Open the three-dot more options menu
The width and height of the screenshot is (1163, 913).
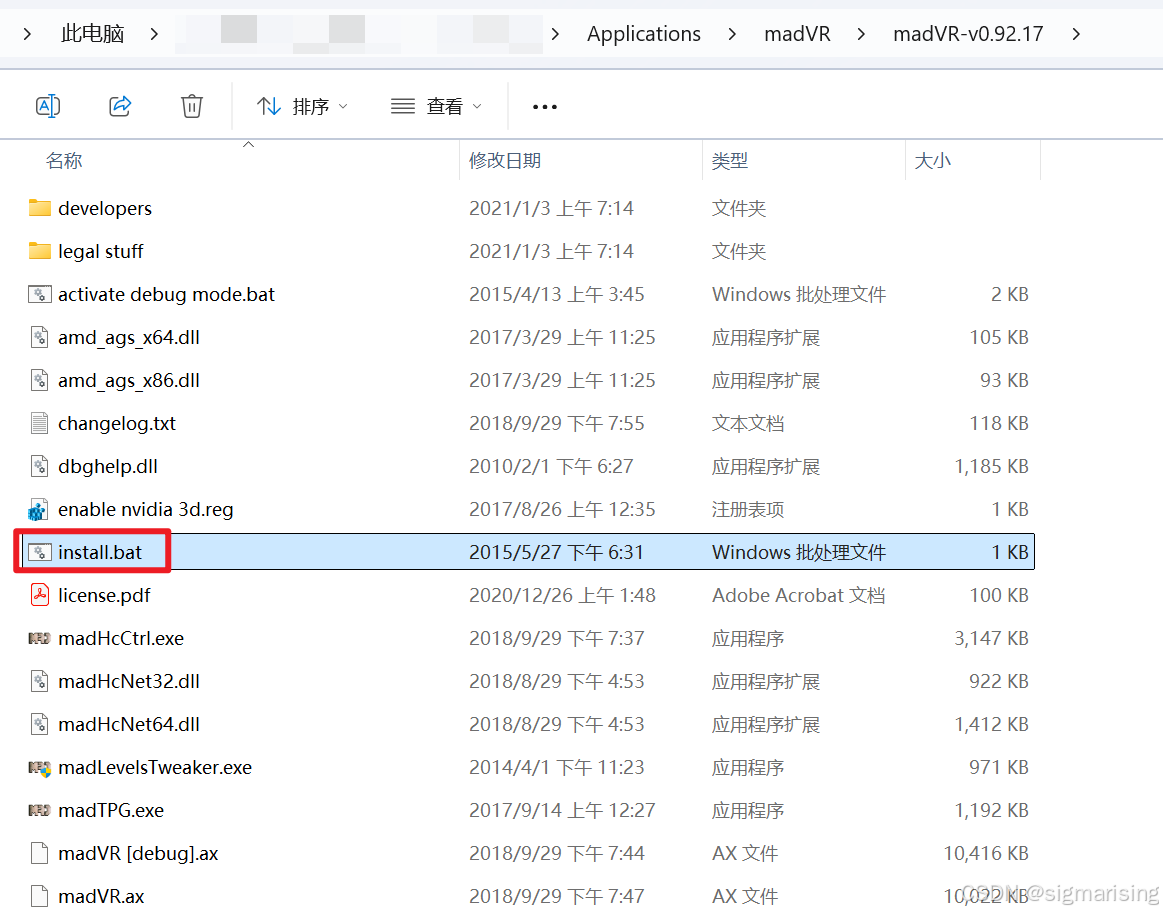544,107
